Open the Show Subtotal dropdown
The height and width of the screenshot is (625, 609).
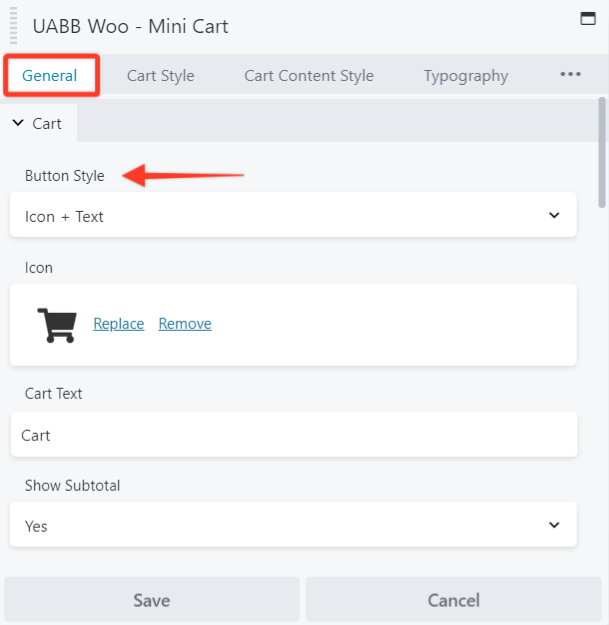(293, 526)
